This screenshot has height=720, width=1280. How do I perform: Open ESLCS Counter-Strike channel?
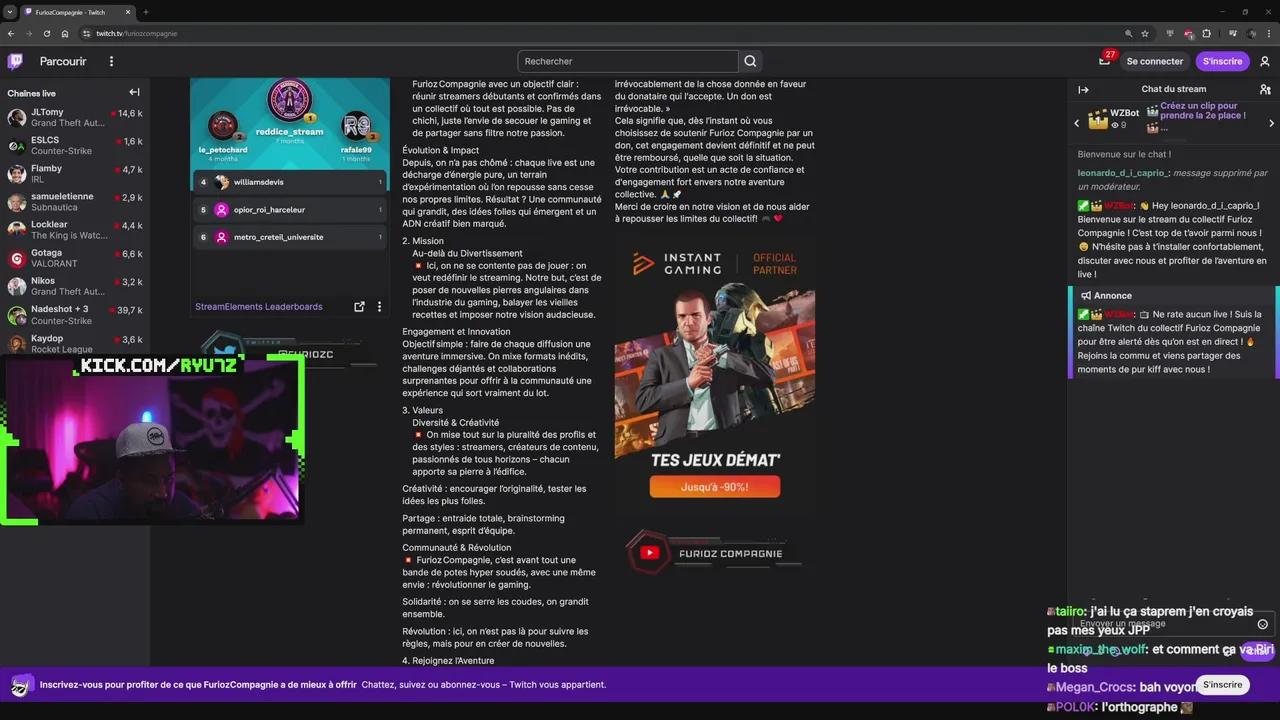pos(75,146)
